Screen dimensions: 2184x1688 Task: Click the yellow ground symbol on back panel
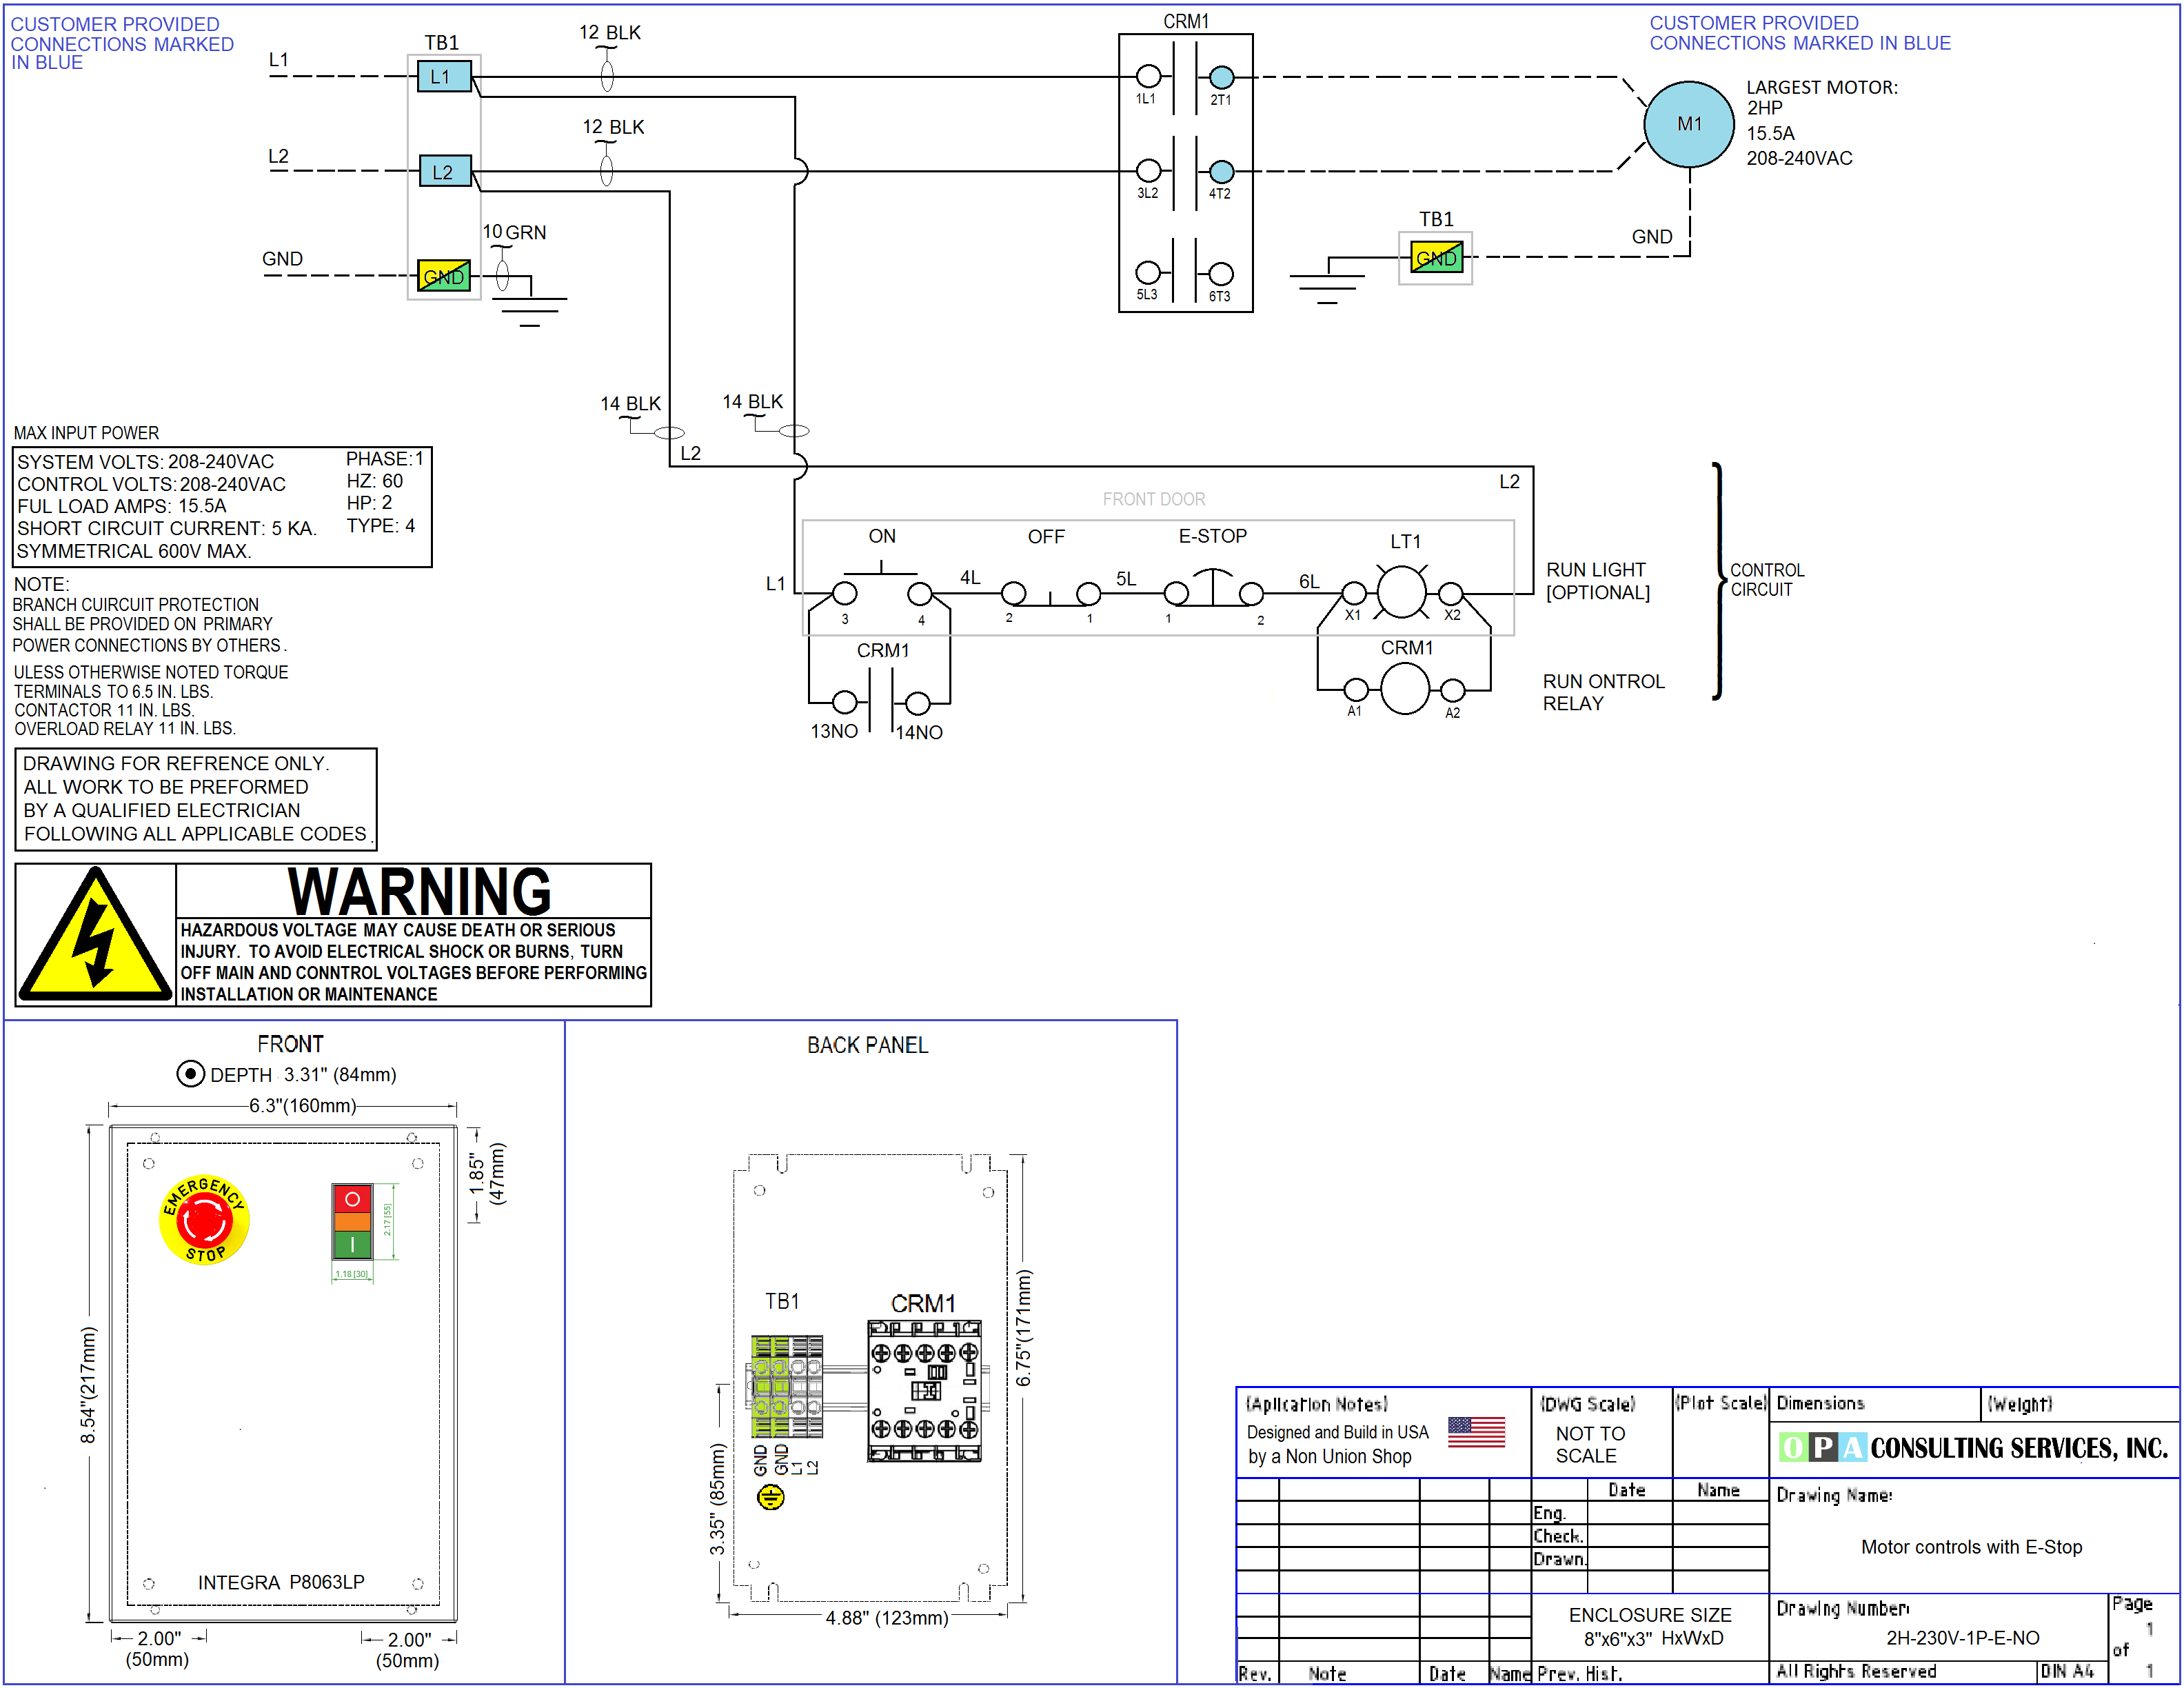tap(770, 1497)
